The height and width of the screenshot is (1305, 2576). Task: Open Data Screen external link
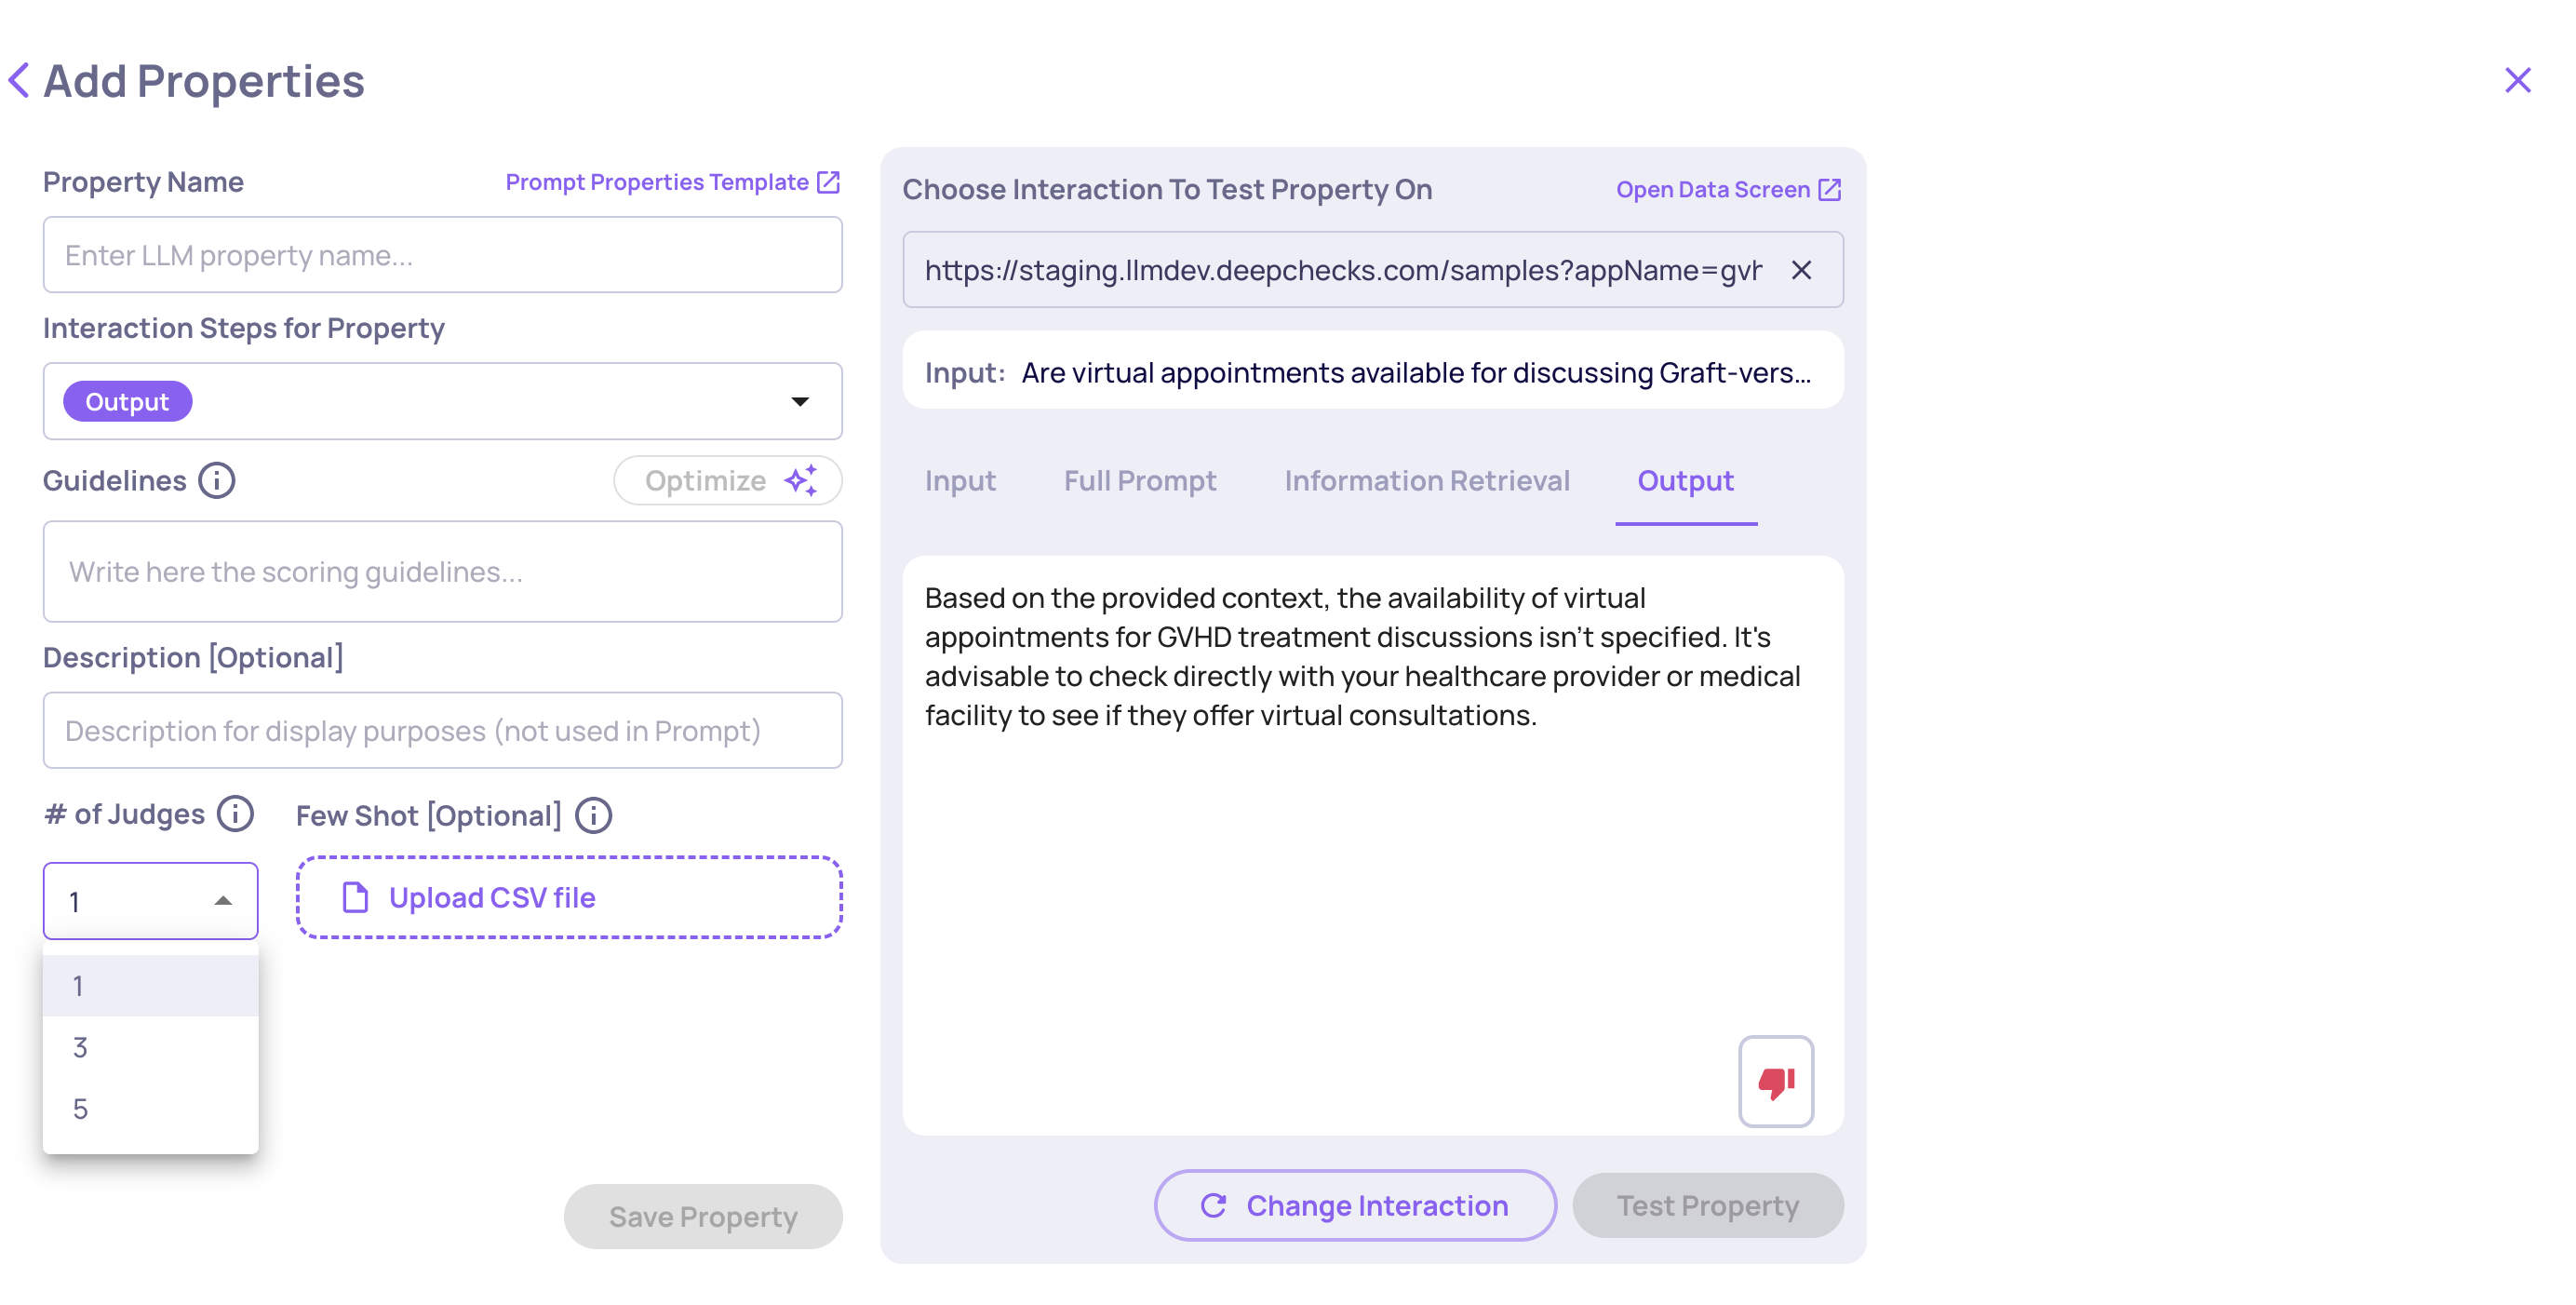[x=1727, y=190]
